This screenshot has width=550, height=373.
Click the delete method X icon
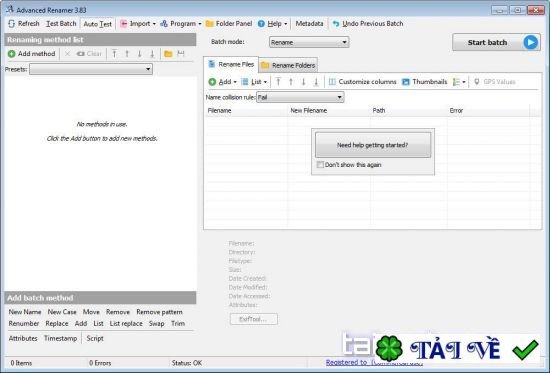67,54
